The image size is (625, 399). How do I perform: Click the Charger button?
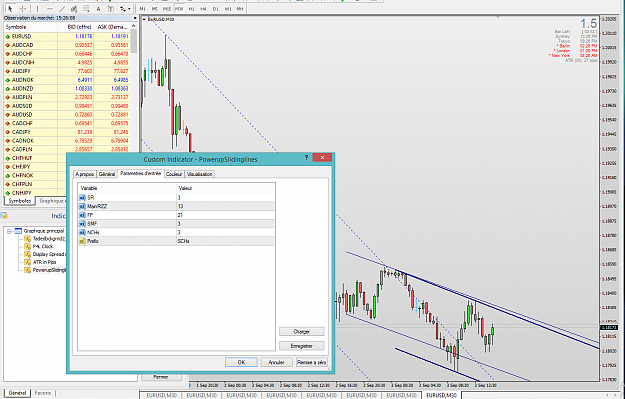pos(301,332)
